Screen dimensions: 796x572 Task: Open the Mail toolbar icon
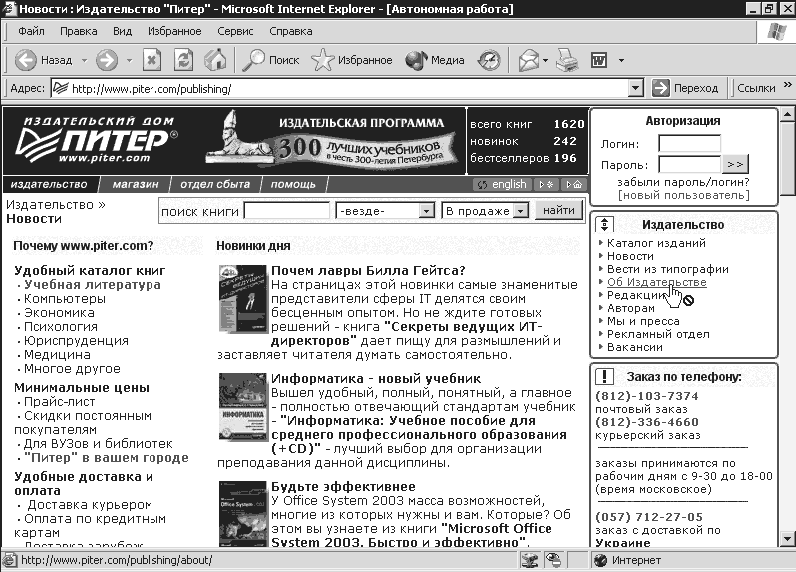(x=529, y=60)
